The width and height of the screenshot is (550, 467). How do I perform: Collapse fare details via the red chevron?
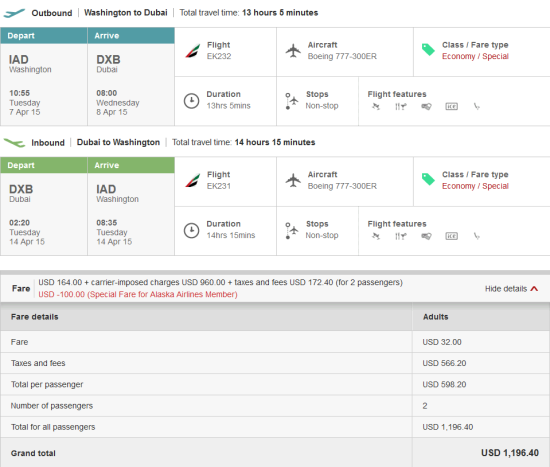coord(534,289)
